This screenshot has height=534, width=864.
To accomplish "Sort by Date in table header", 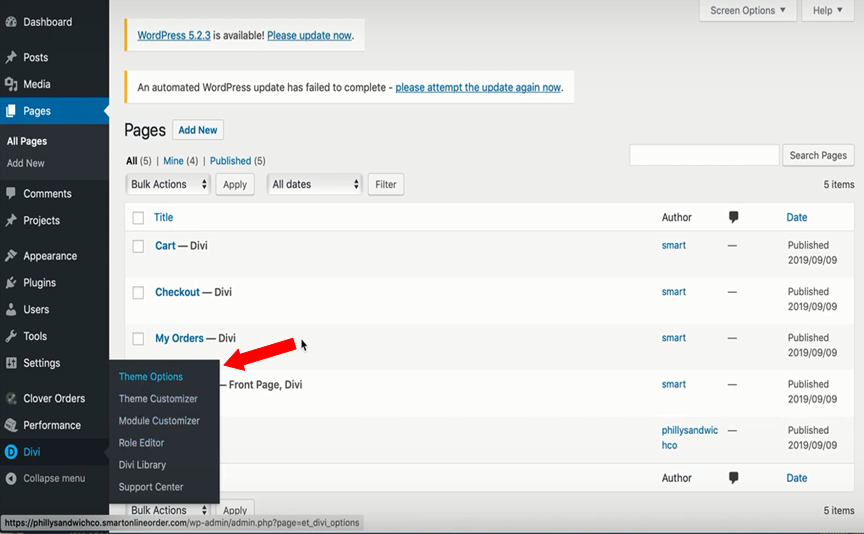I will 796,217.
